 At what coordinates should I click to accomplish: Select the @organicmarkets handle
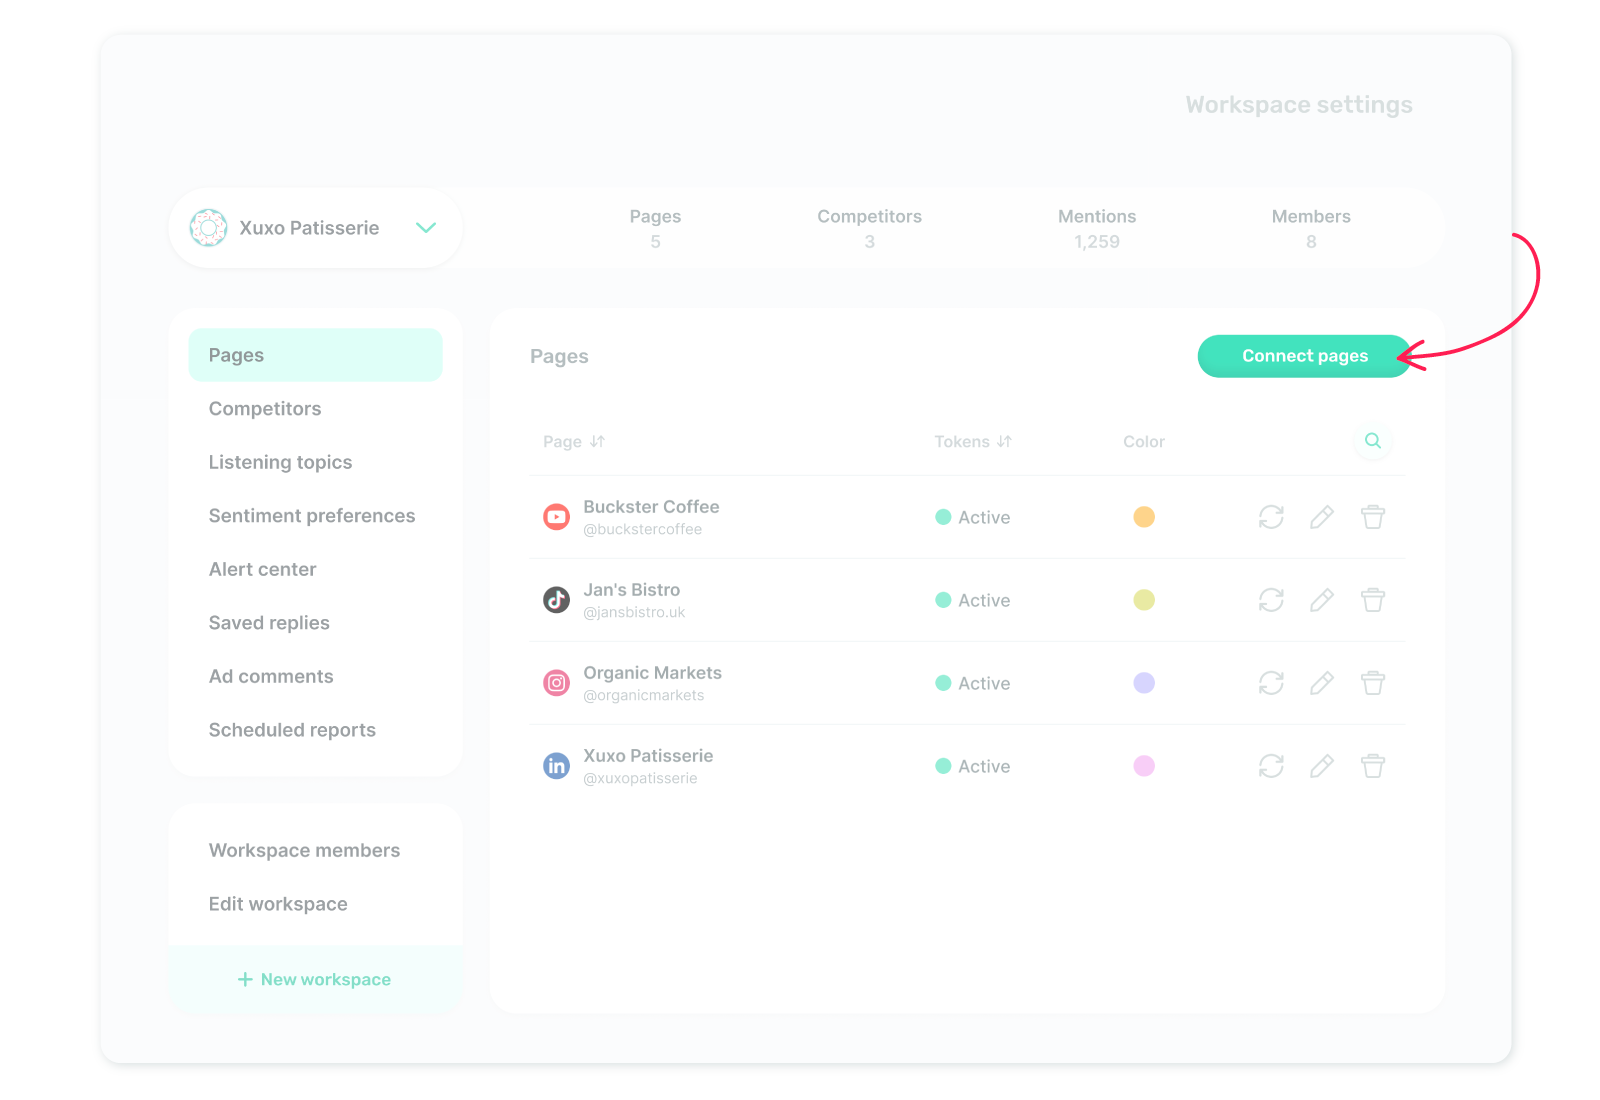(644, 696)
